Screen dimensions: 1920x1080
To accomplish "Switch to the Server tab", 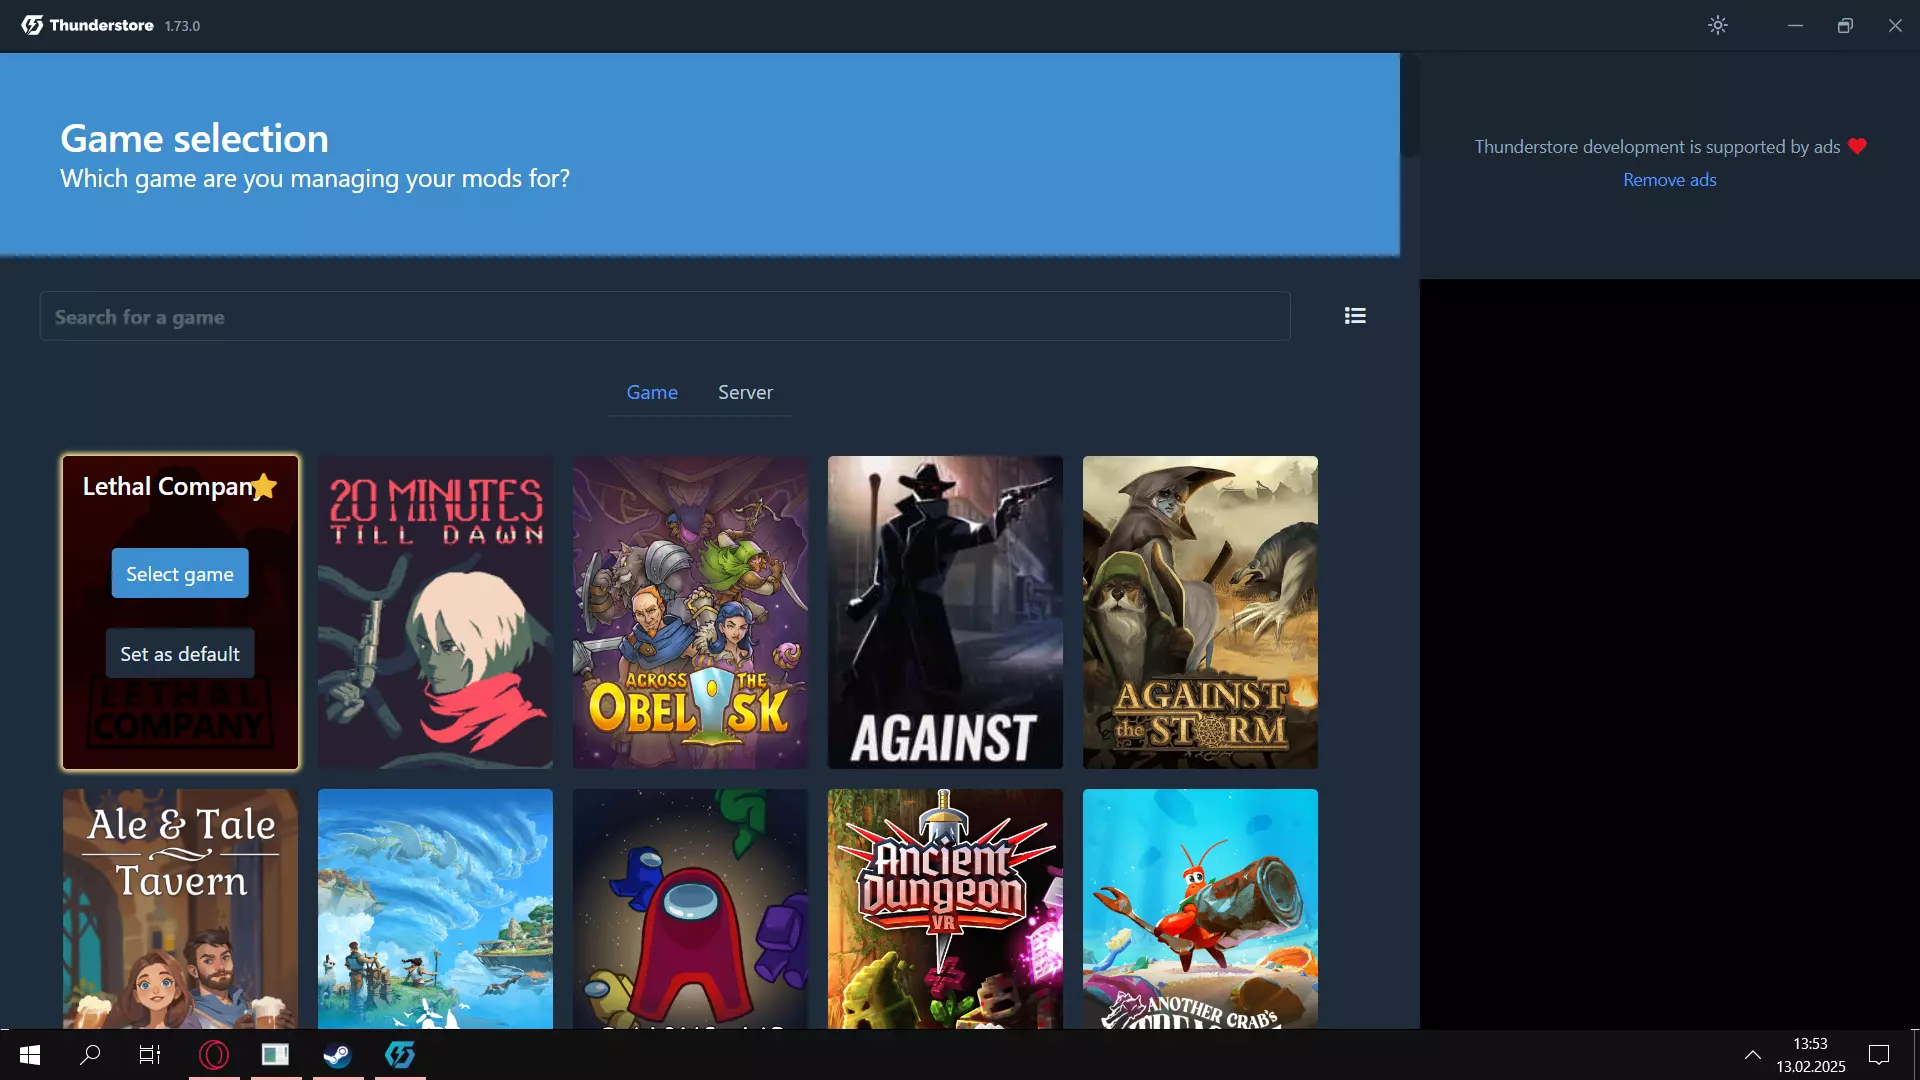I will click(x=745, y=392).
